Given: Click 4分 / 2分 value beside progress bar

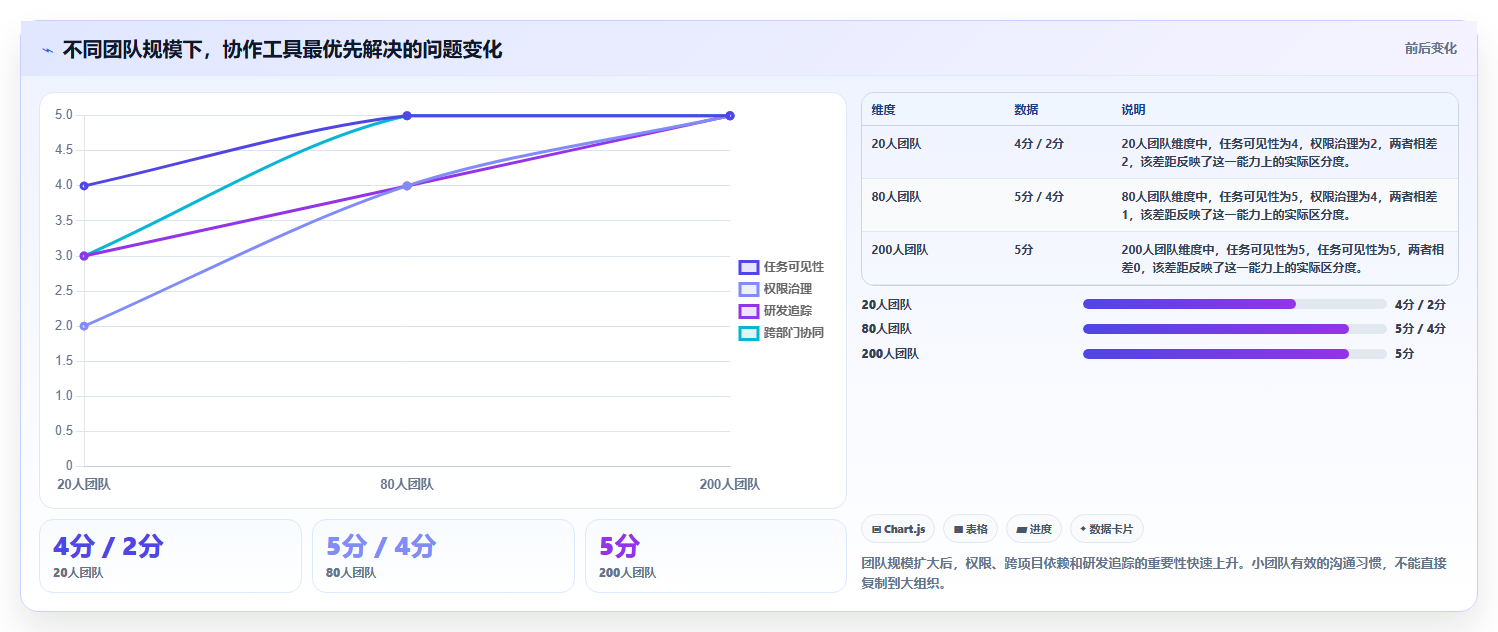Looking at the screenshot, I should coord(1420,304).
